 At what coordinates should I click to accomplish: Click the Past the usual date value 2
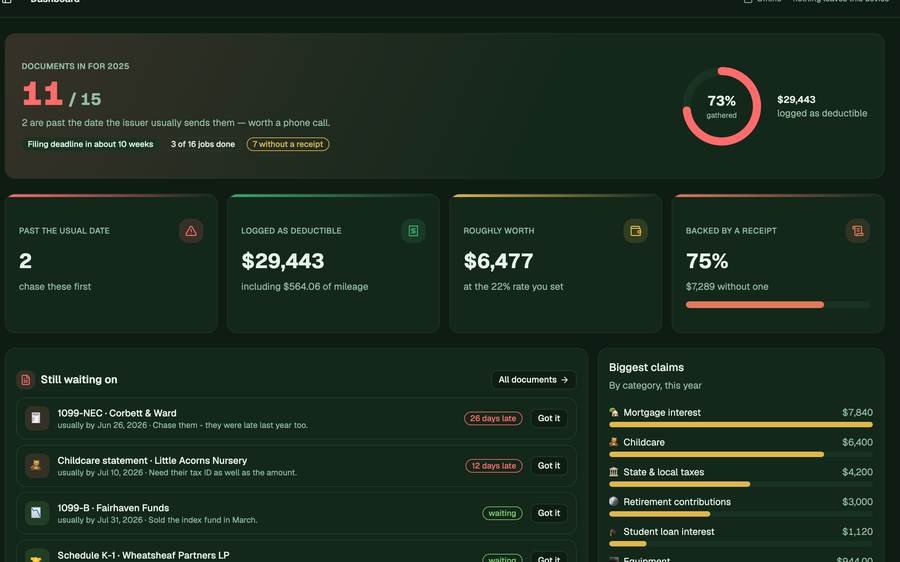coord(25,261)
